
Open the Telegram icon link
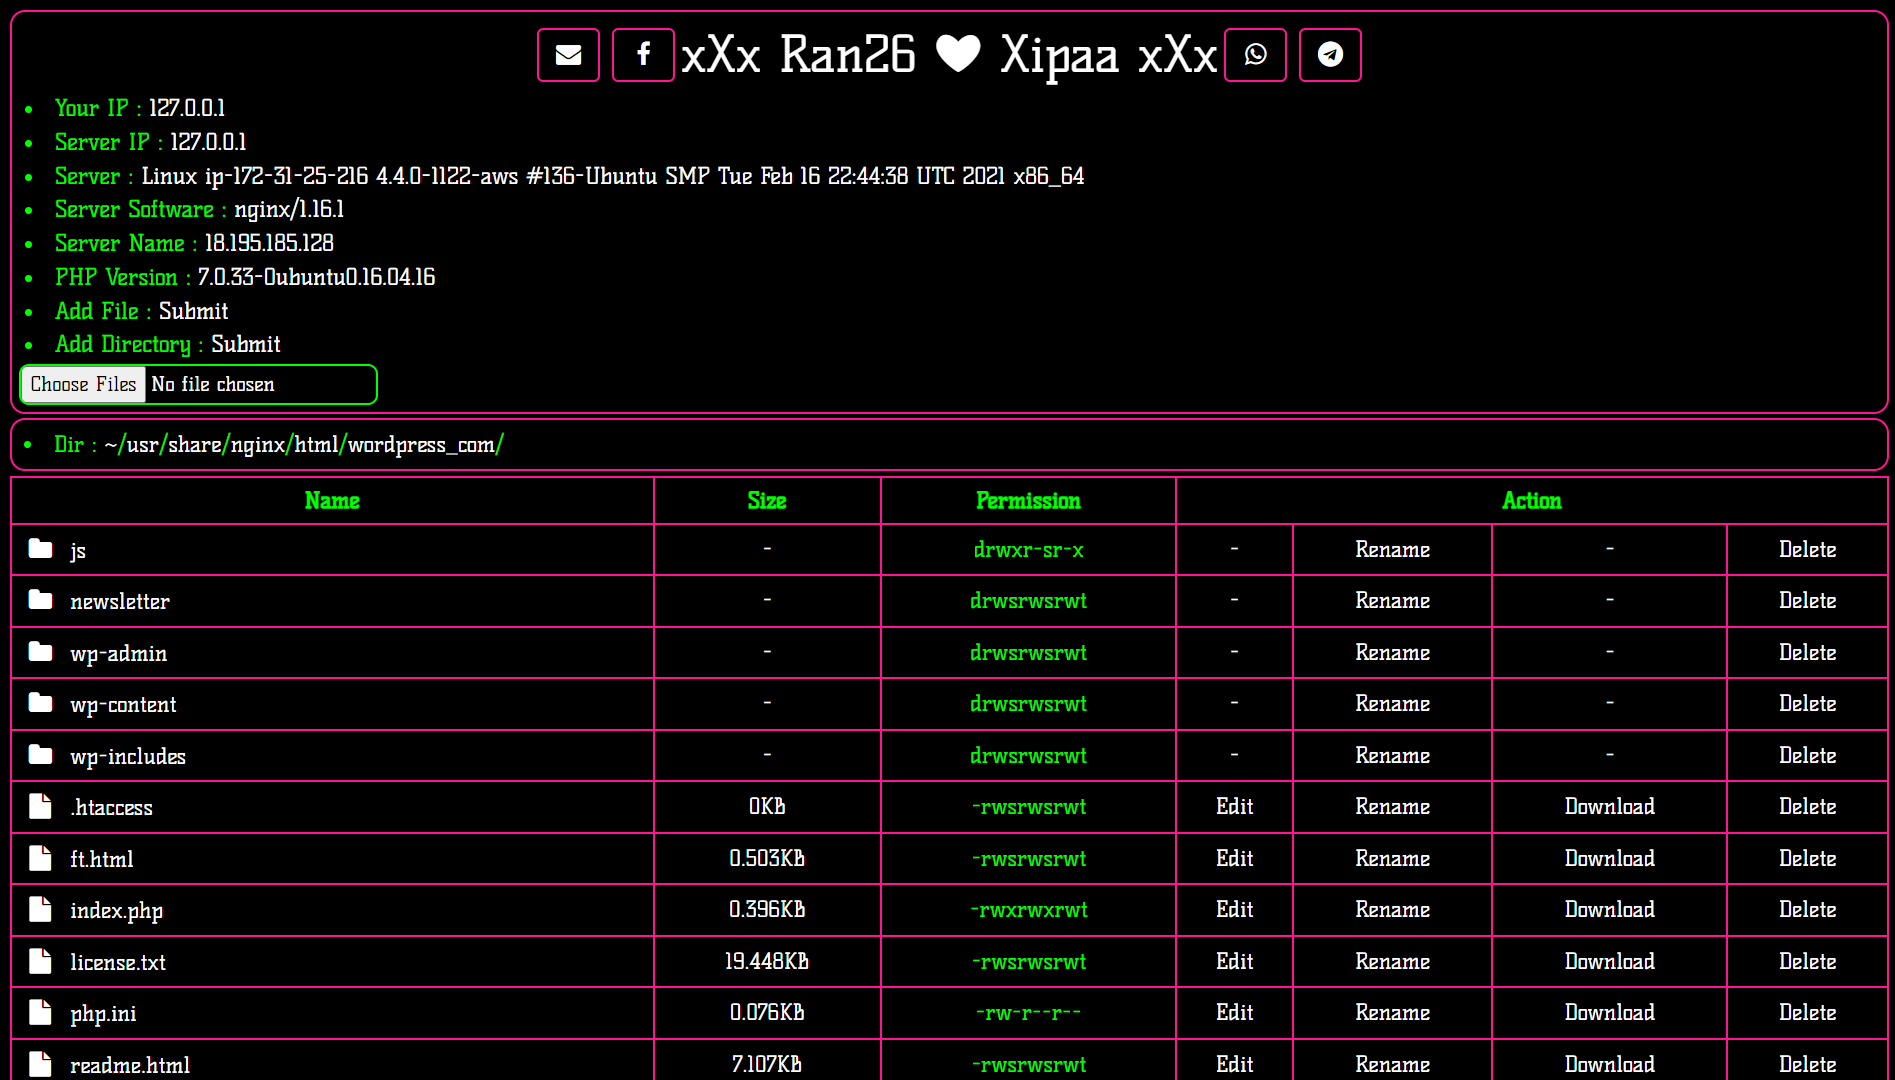pos(1330,55)
